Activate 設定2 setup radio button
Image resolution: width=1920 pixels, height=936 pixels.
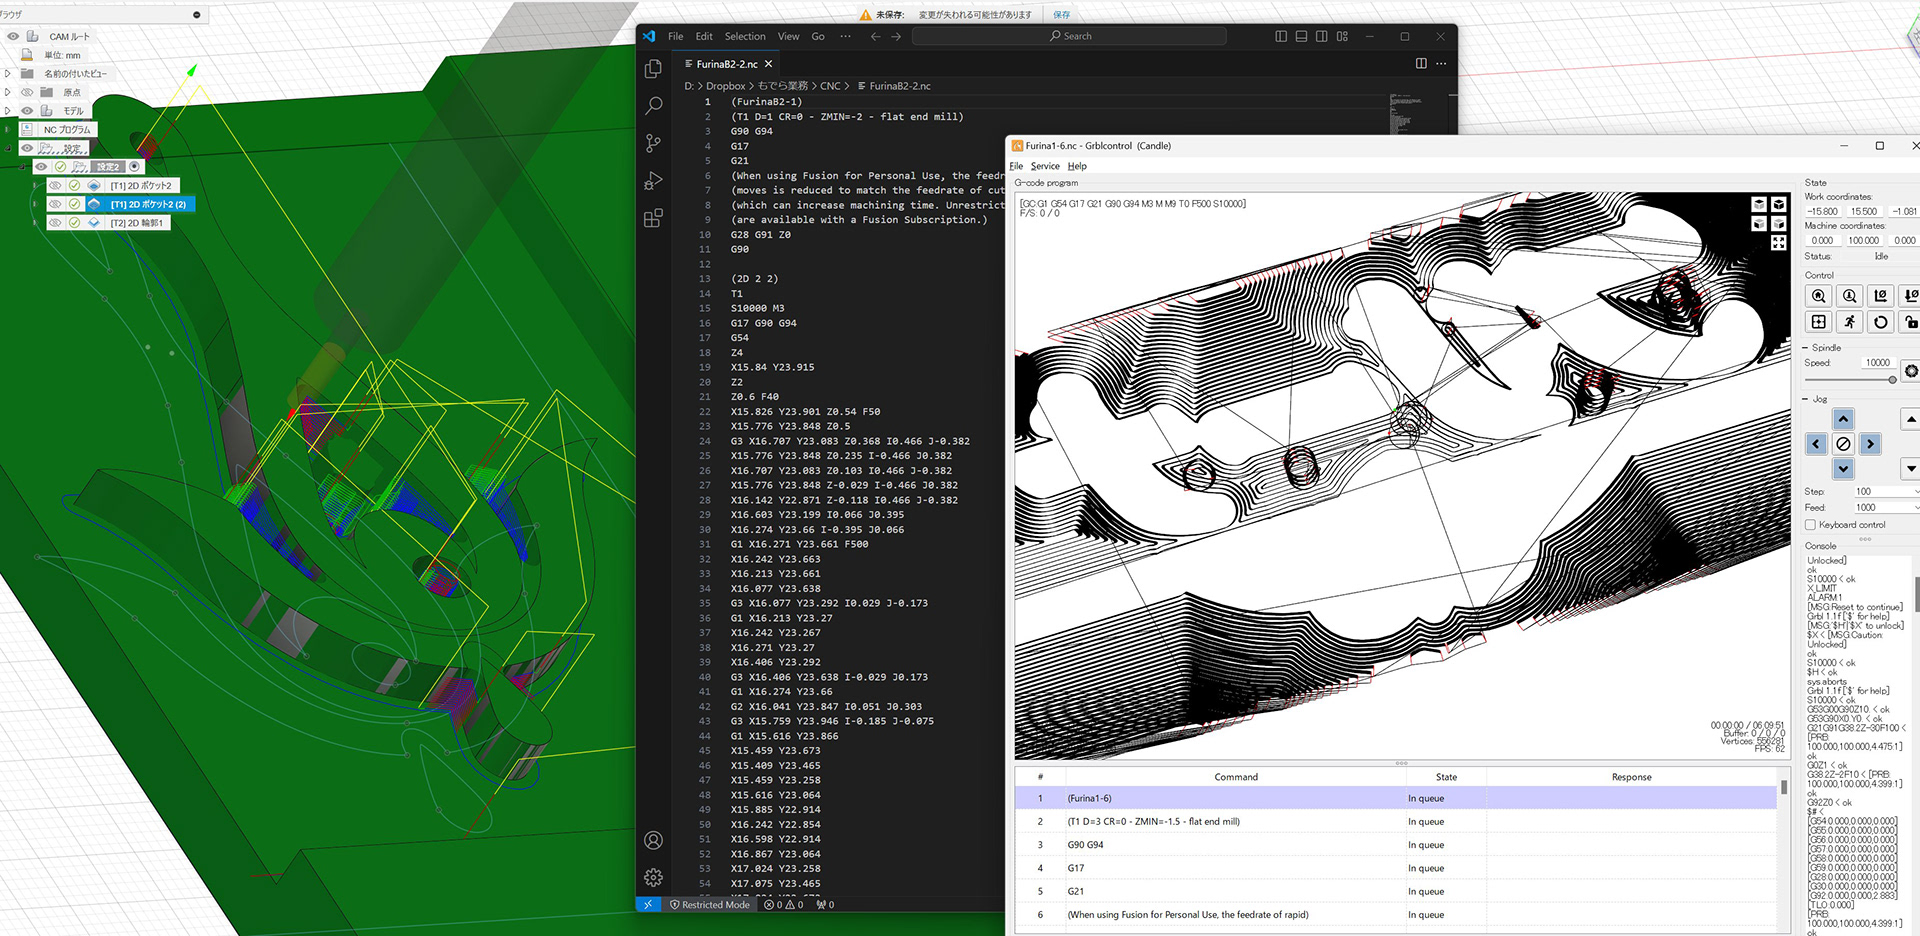[x=134, y=167]
